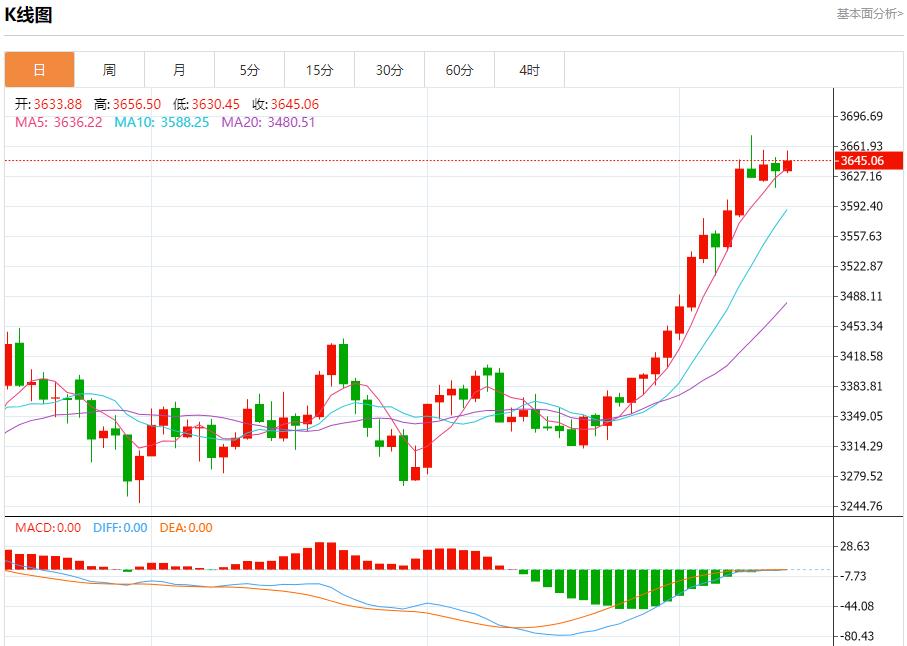Click the rightmost red candlestick
Screen dimensions: 907x646
coord(787,165)
